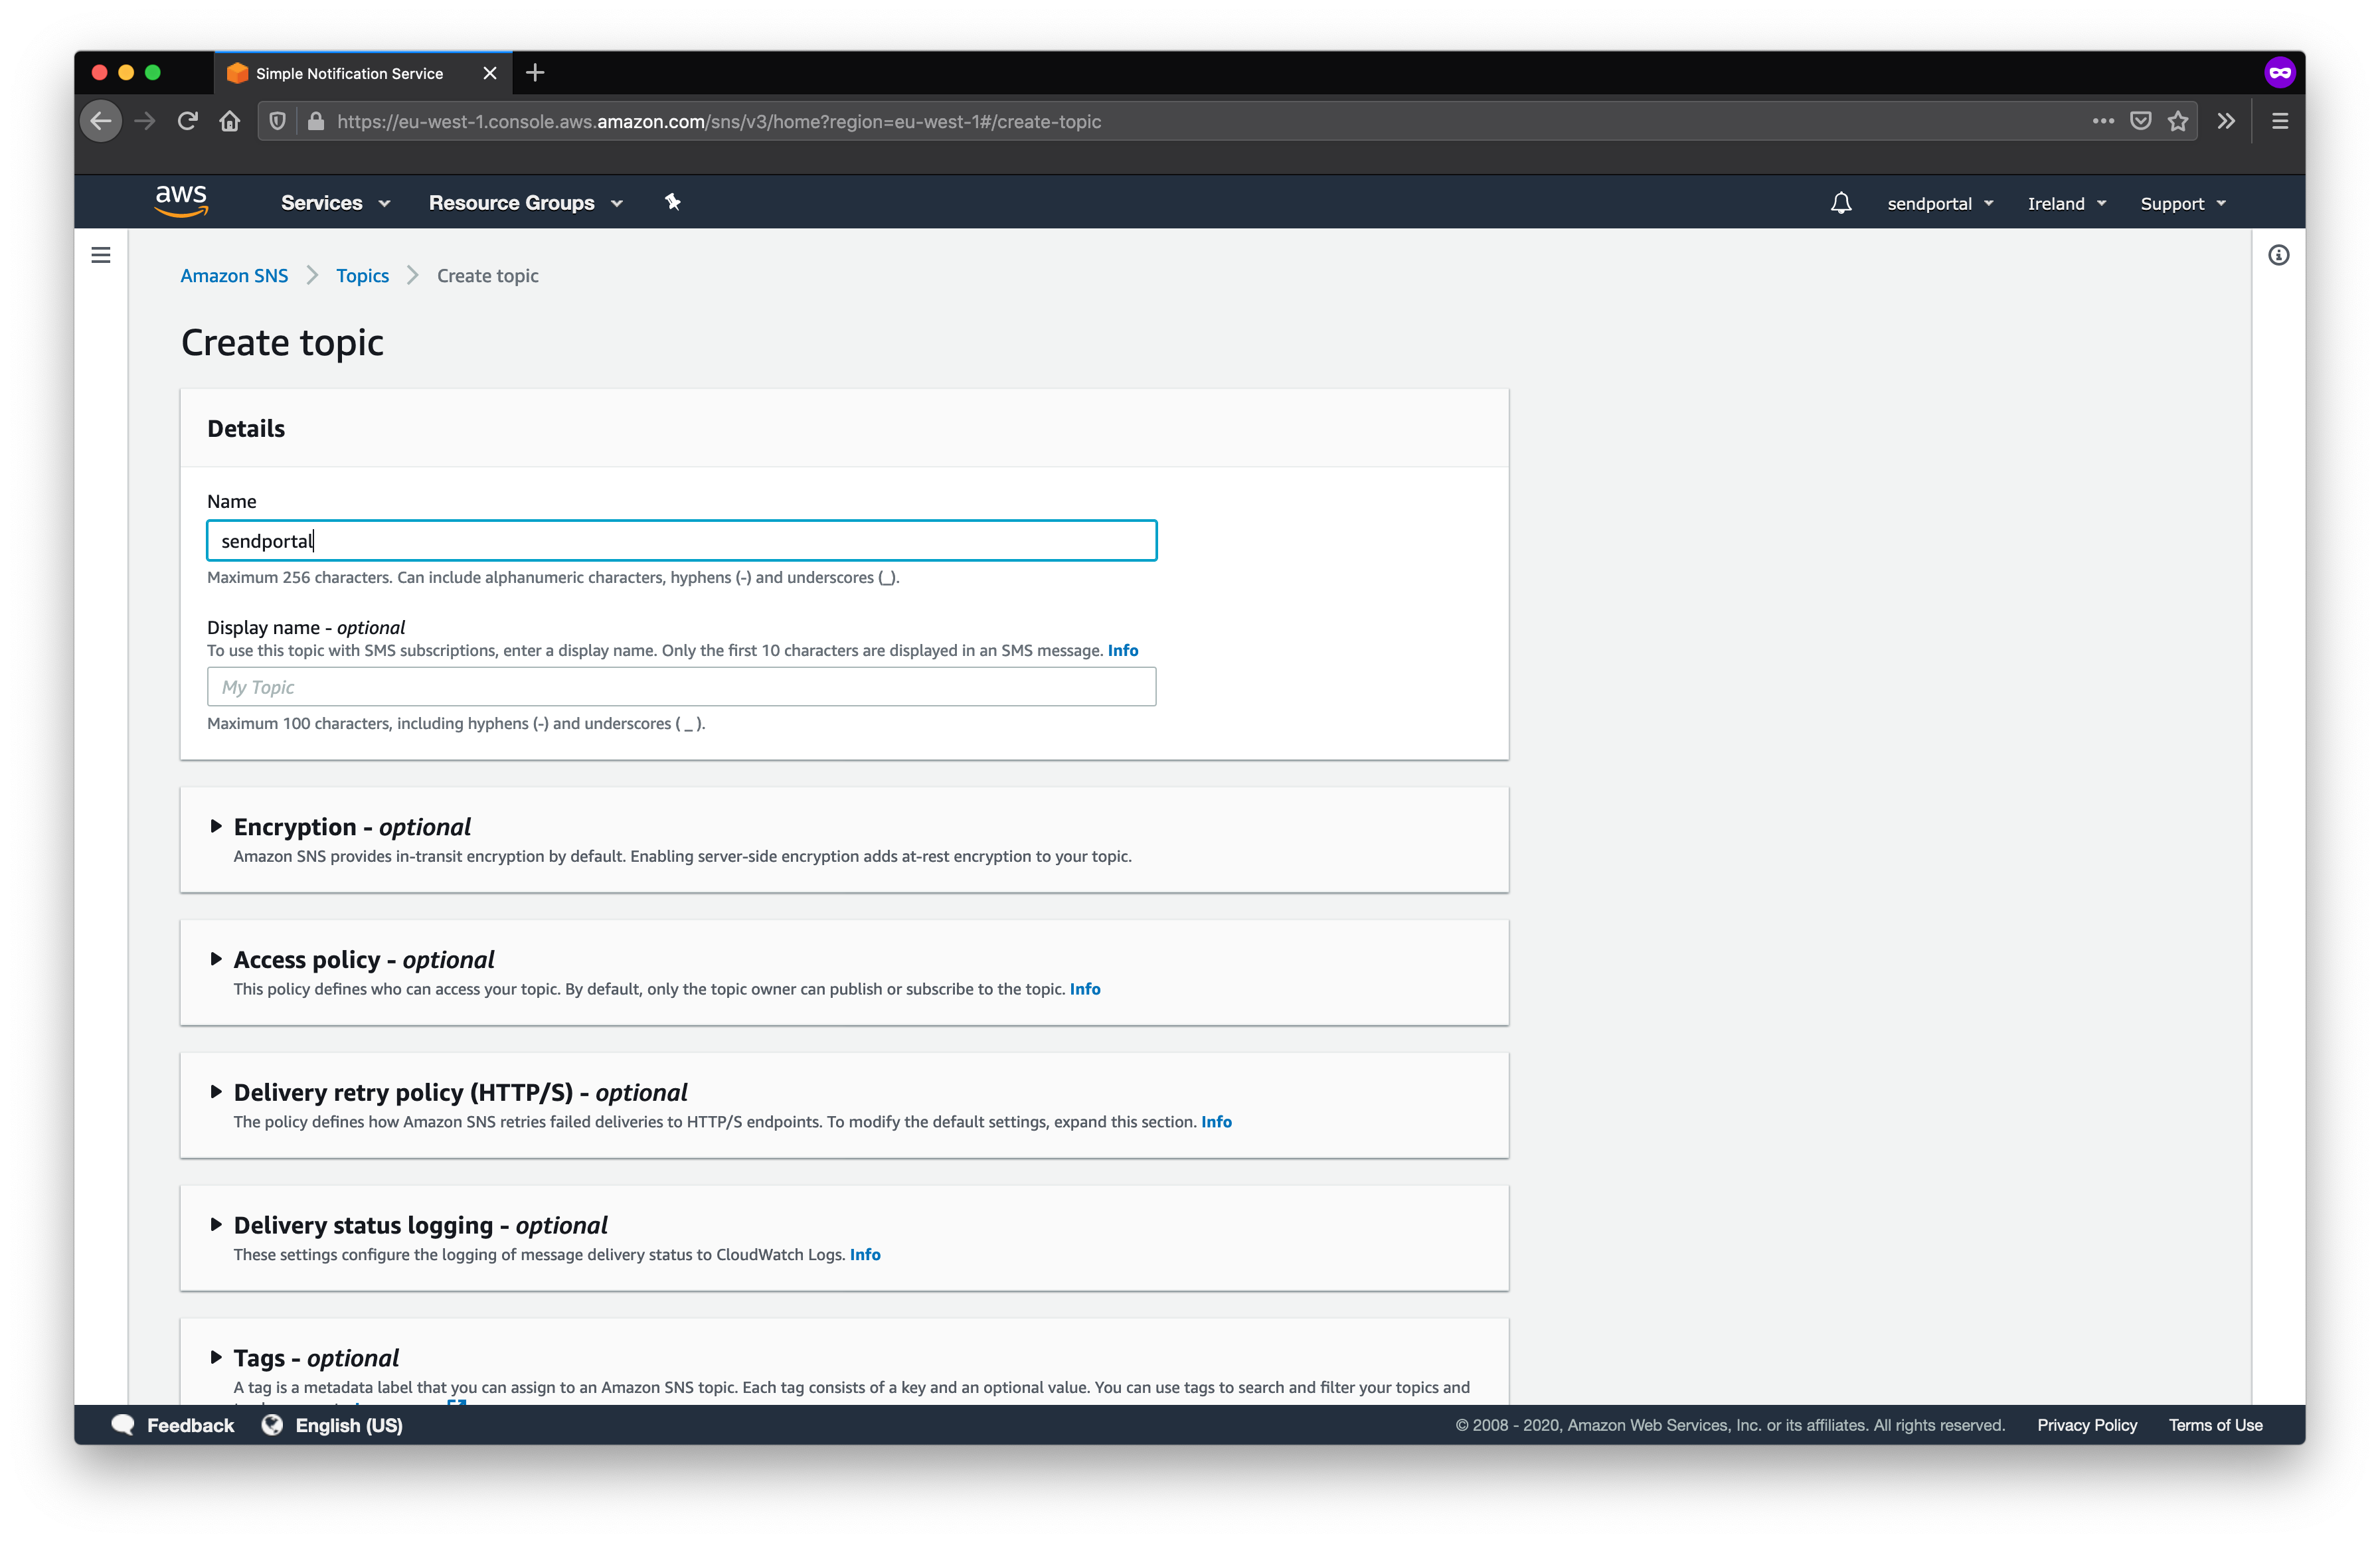This screenshot has height=1543, width=2380.
Task: Bookmark this page with the star
Action: pos(2178,121)
